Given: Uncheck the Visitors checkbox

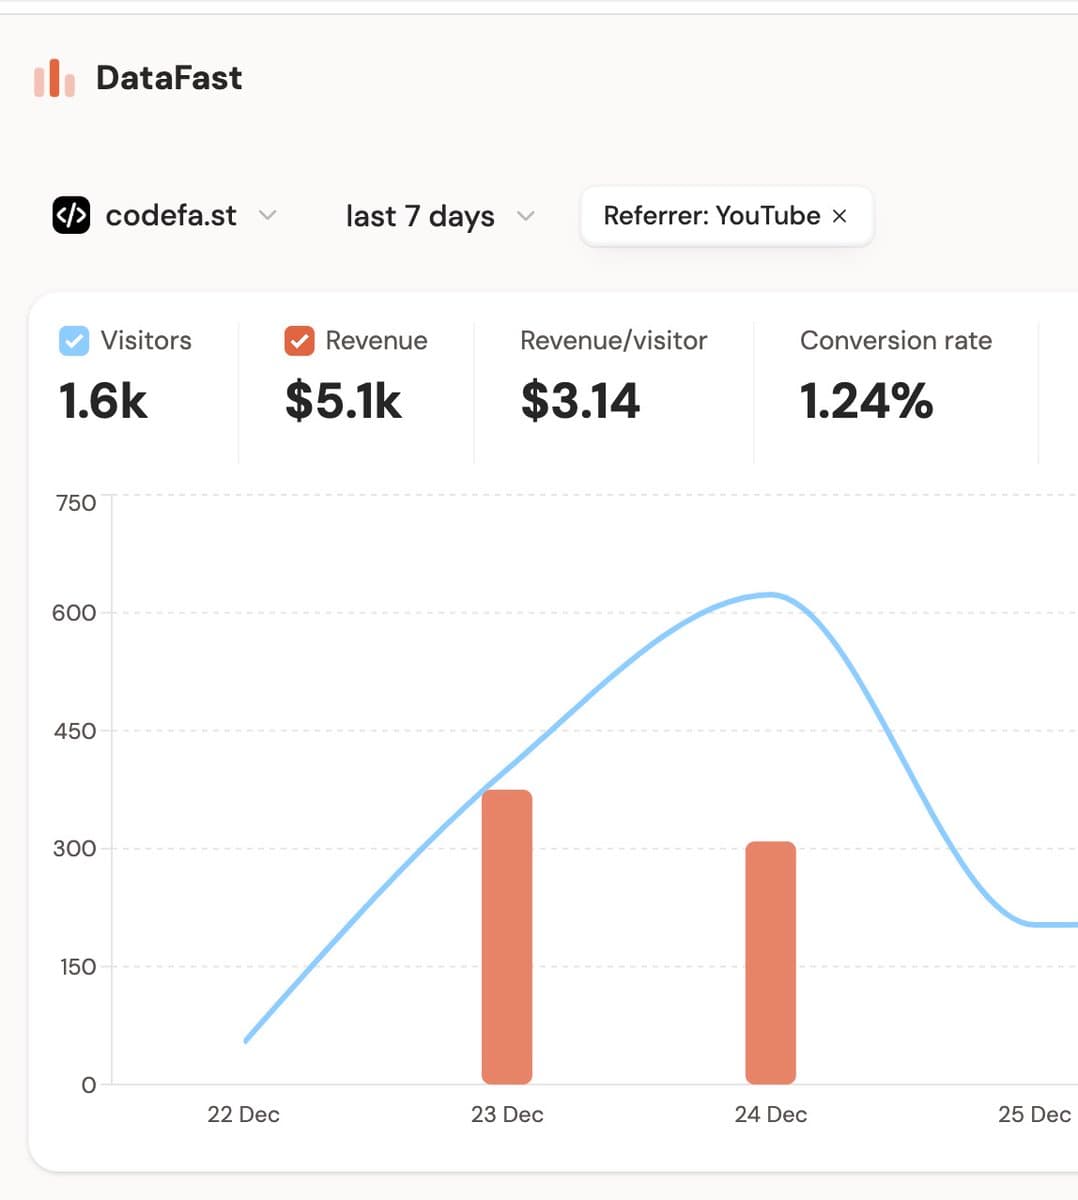Looking at the screenshot, I should coord(74,341).
